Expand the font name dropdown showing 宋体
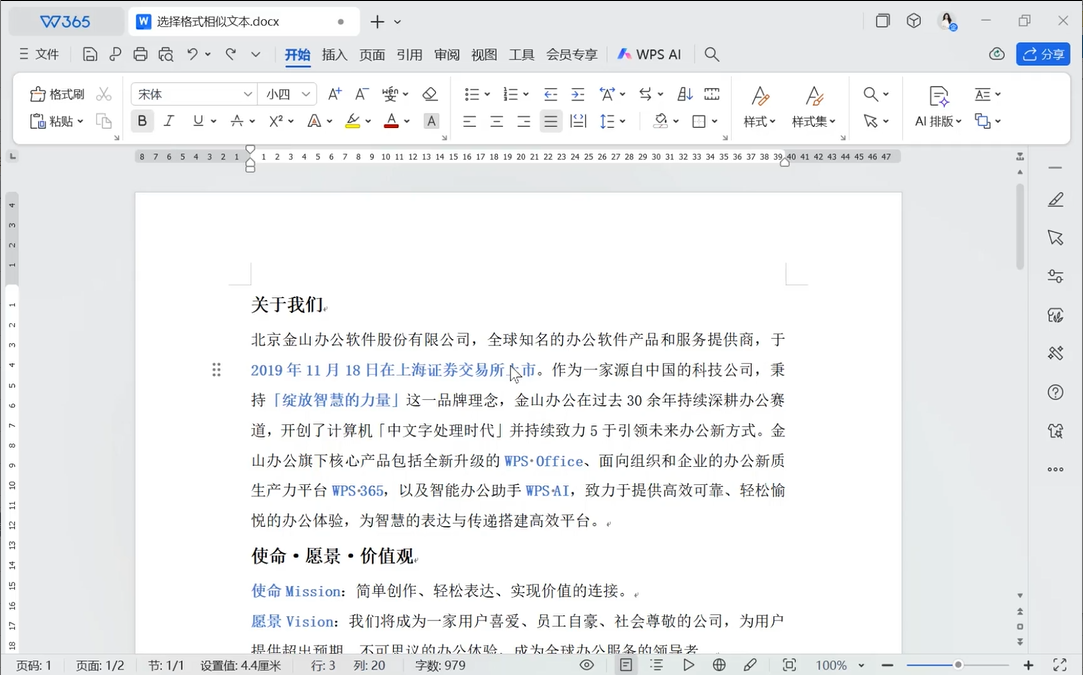Viewport: 1083px width, 675px height. click(x=247, y=94)
